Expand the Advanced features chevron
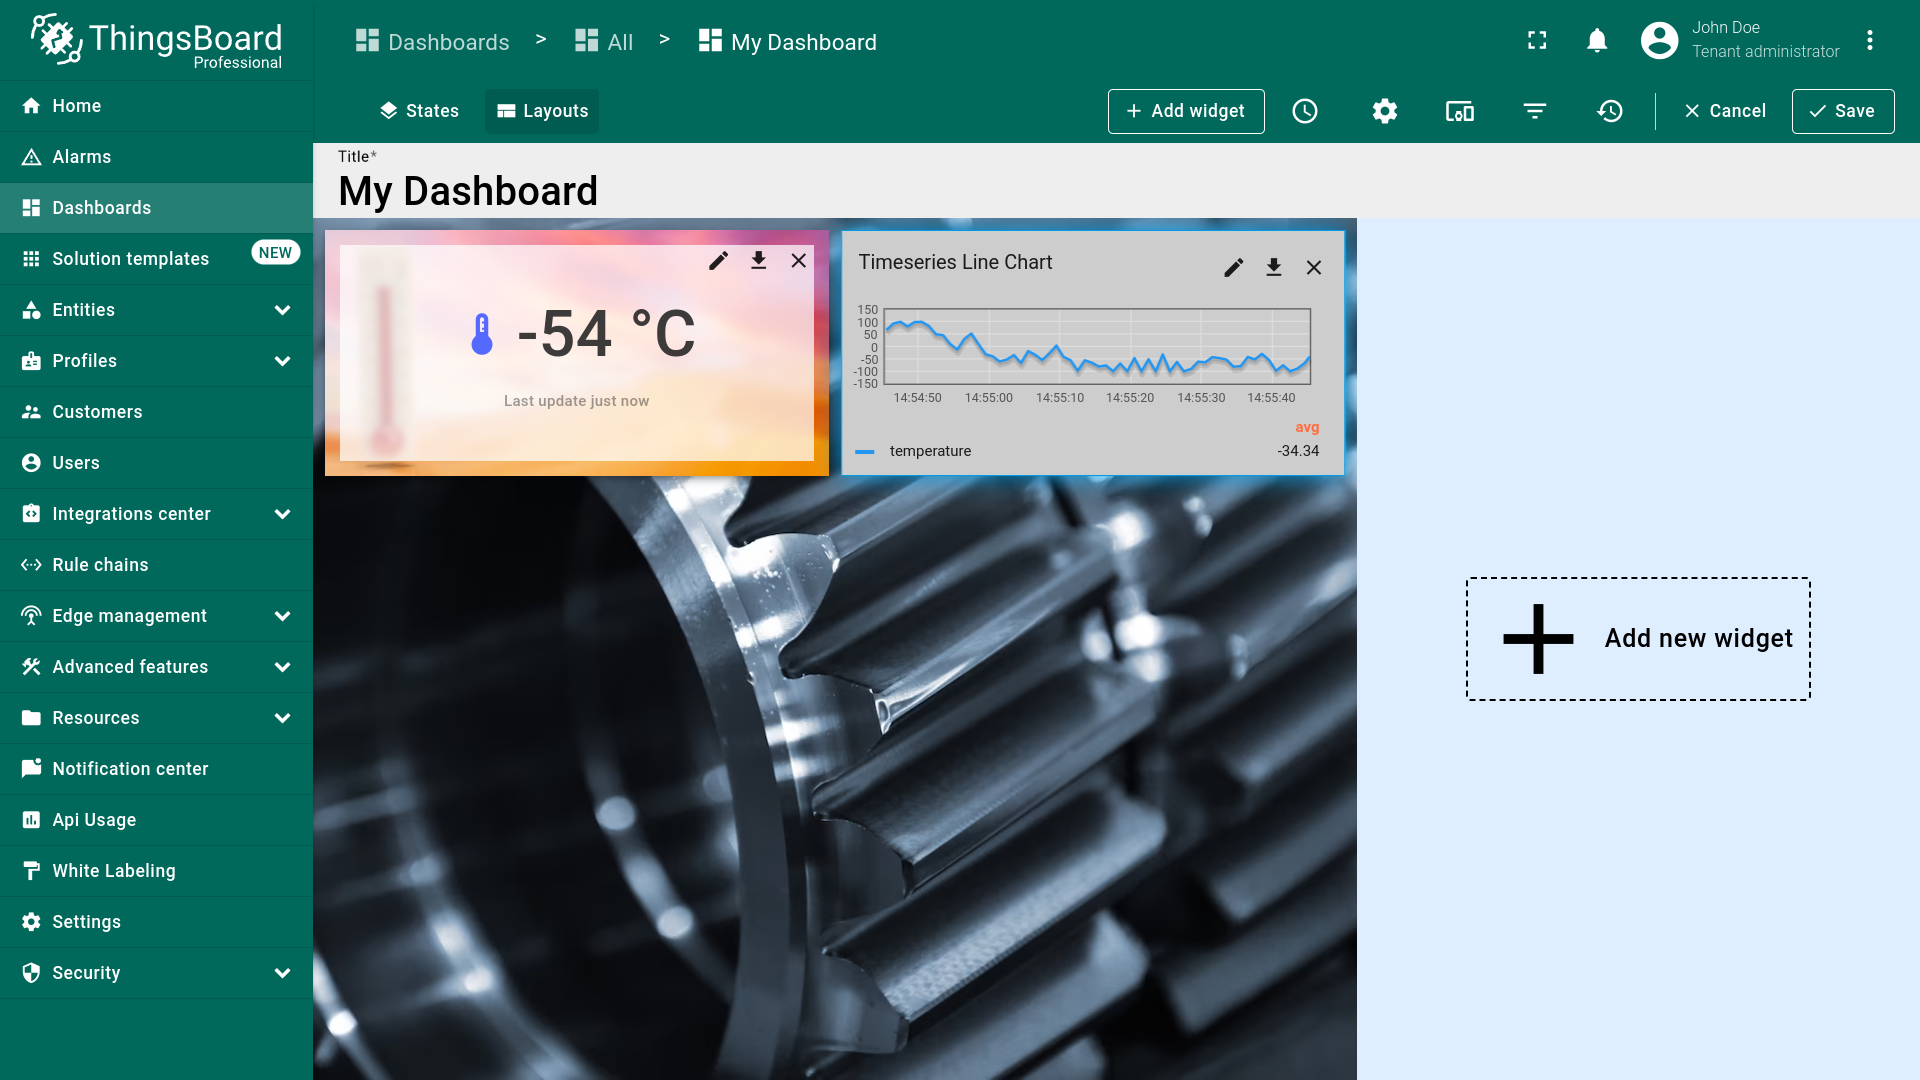The image size is (1920, 1080). point(282,667)
